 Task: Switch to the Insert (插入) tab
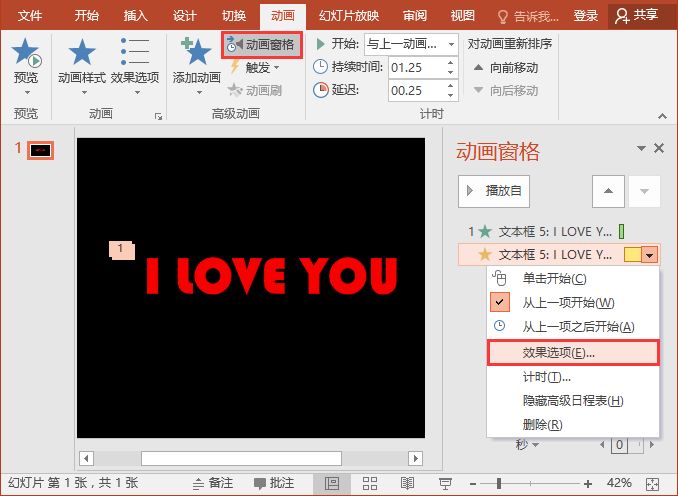[135, 16]
